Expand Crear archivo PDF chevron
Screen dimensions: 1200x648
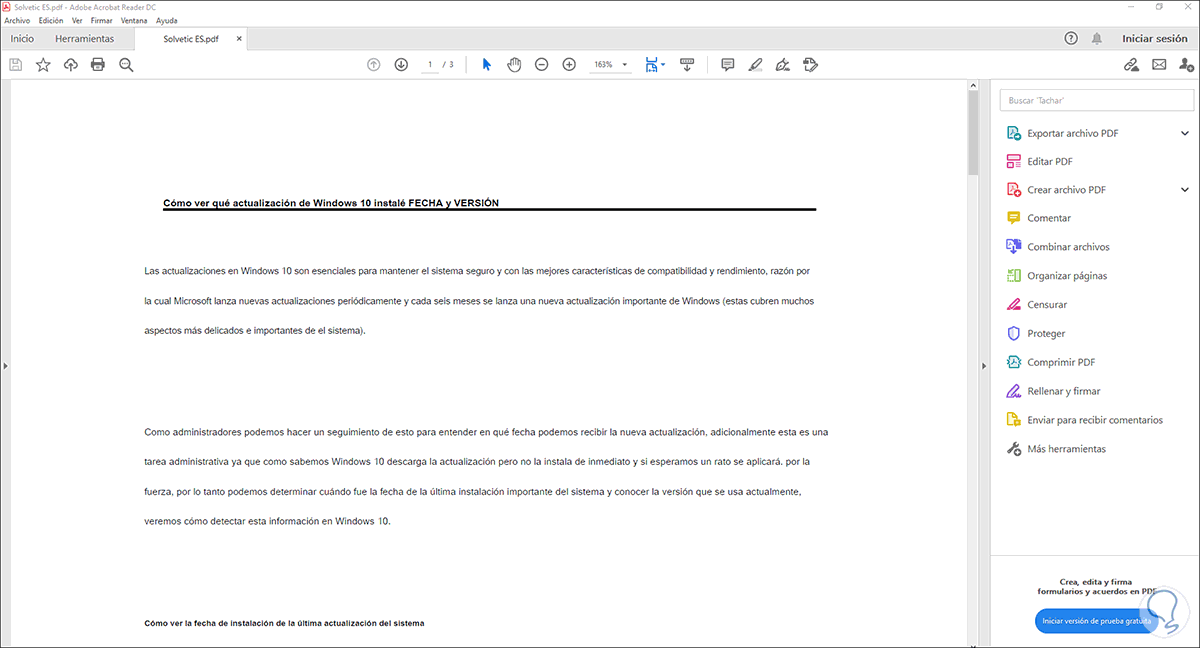pos(1185,190)
